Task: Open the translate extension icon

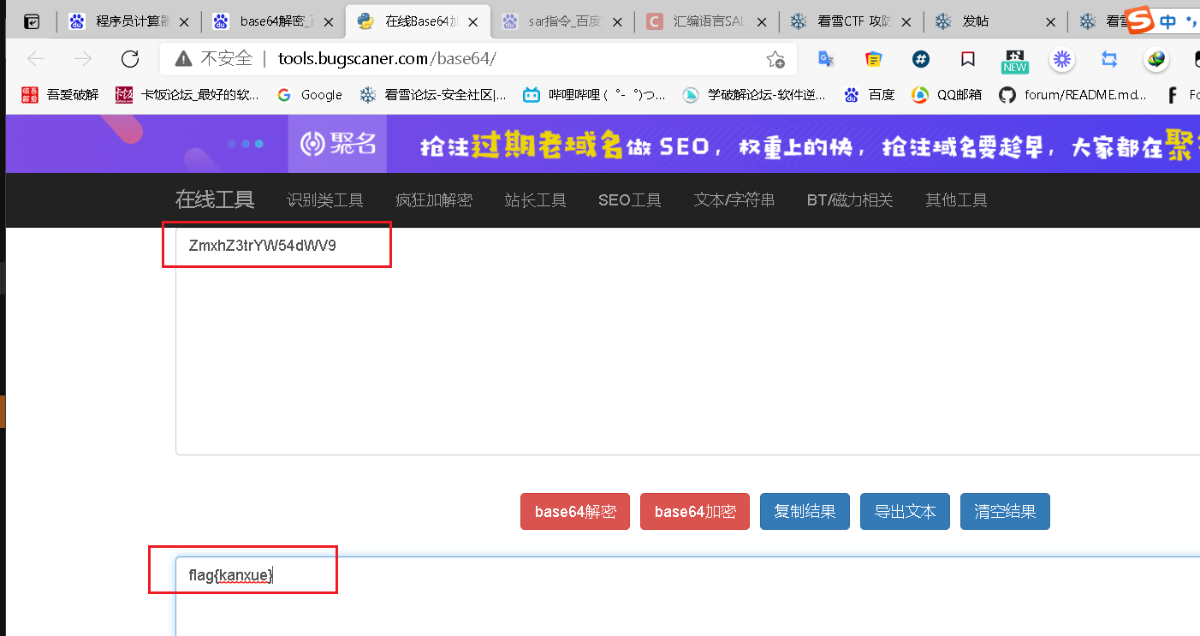Action: pyautogui.click(x=826, y=59)
